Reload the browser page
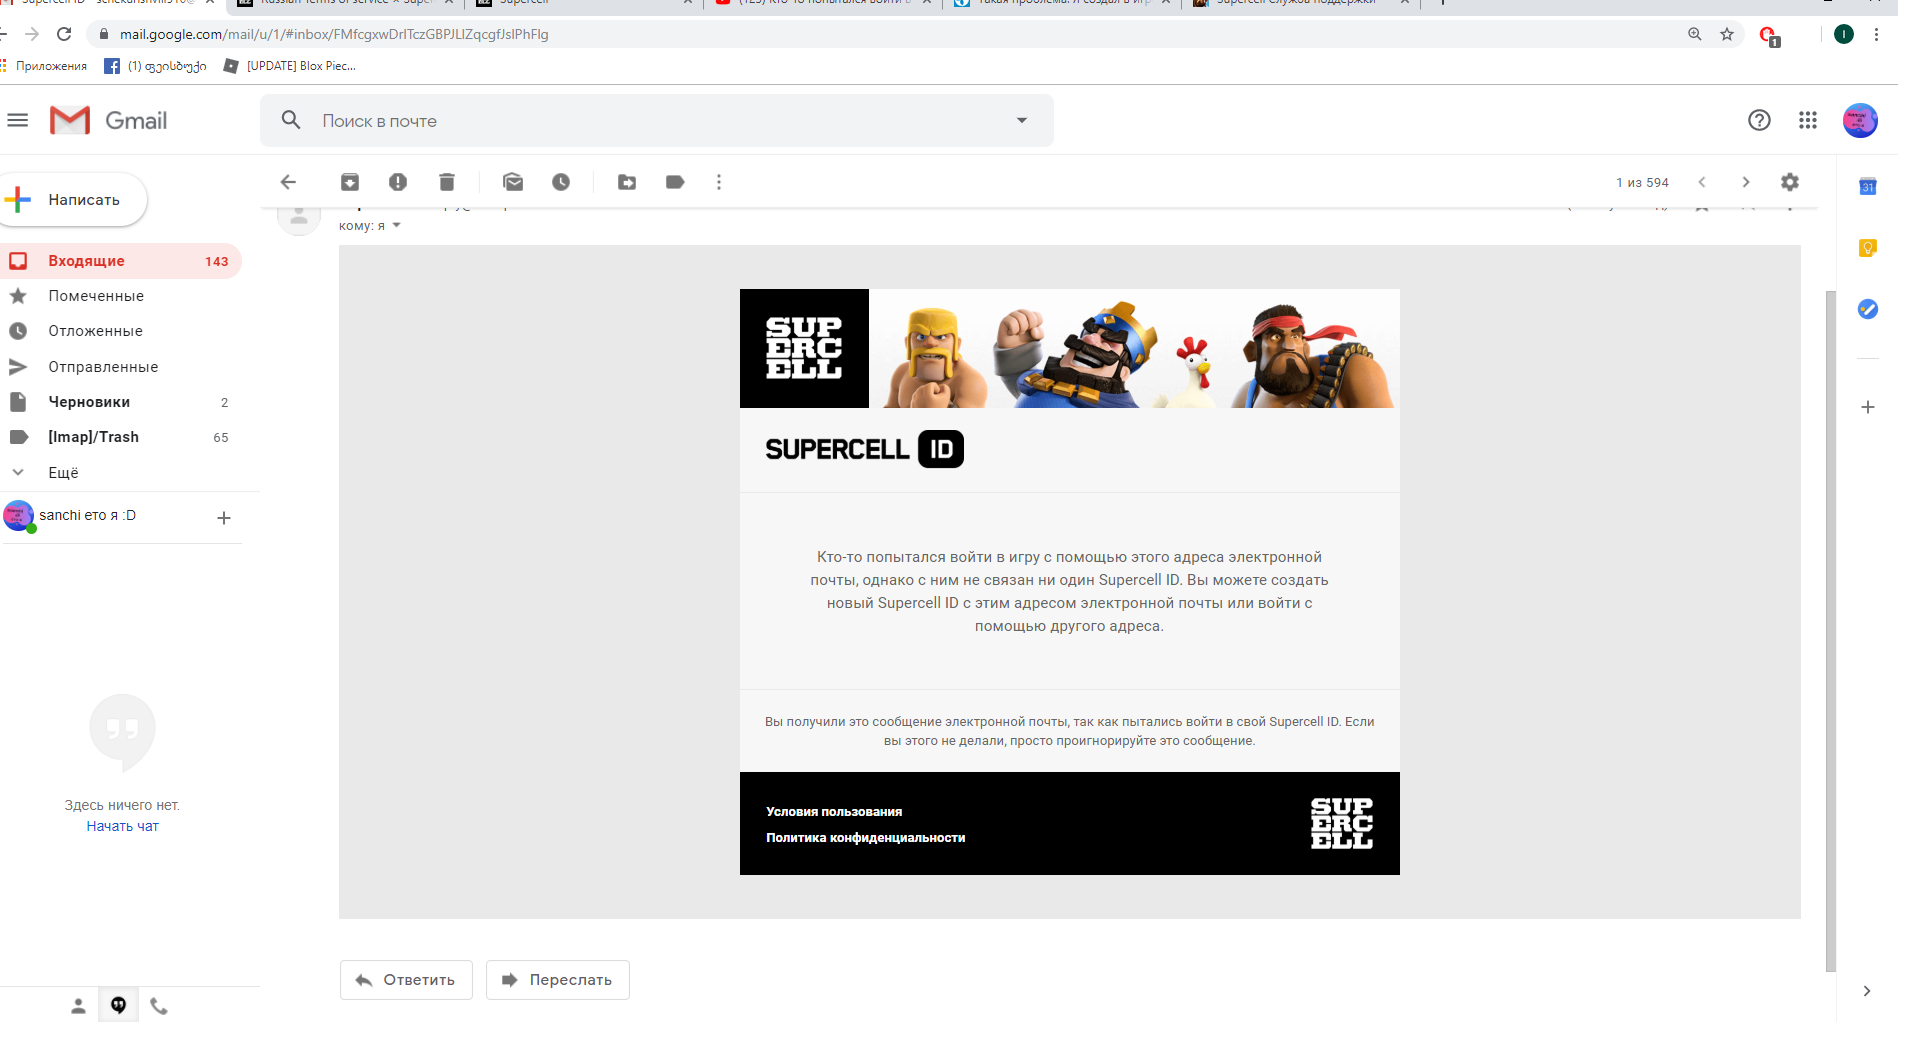 [64, 34]
